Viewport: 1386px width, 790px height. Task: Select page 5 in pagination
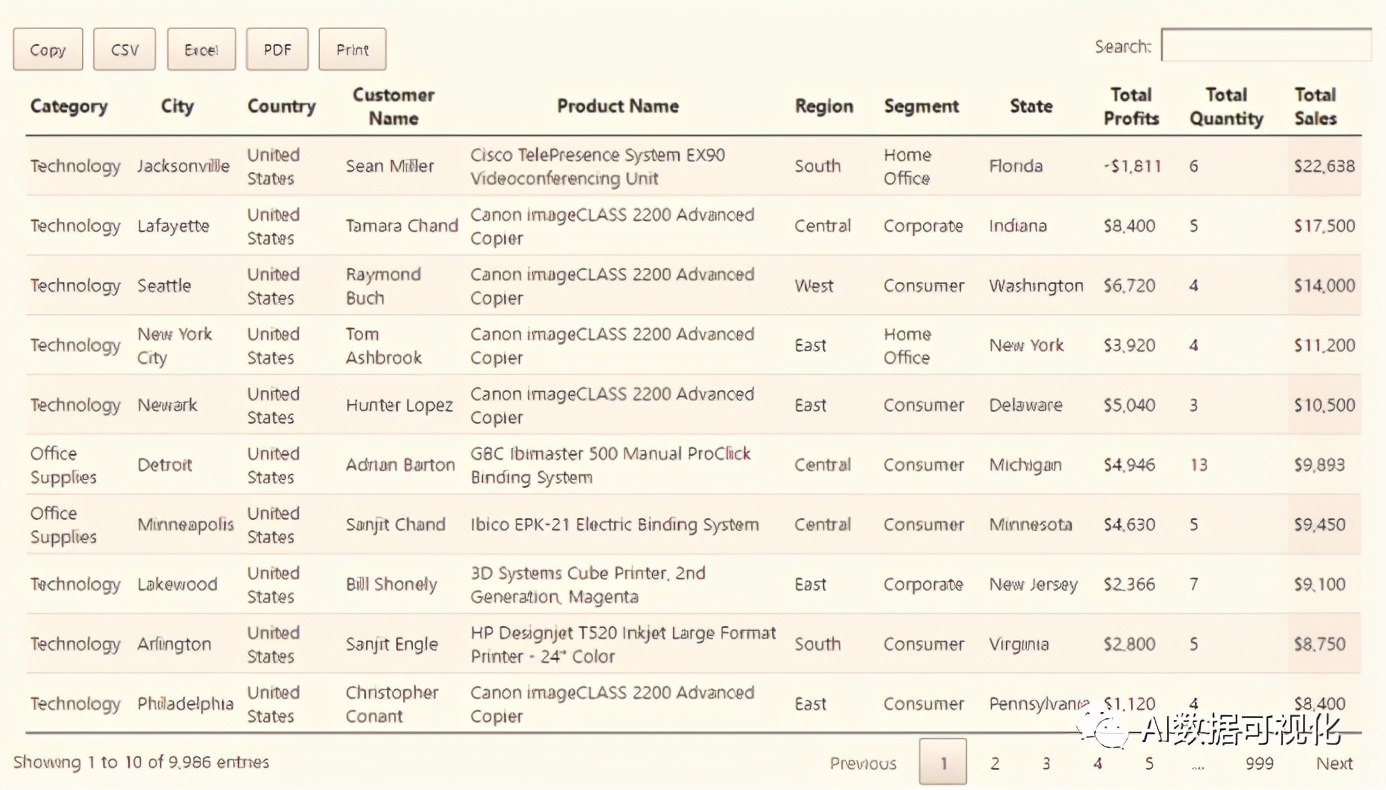[1149, 764]
